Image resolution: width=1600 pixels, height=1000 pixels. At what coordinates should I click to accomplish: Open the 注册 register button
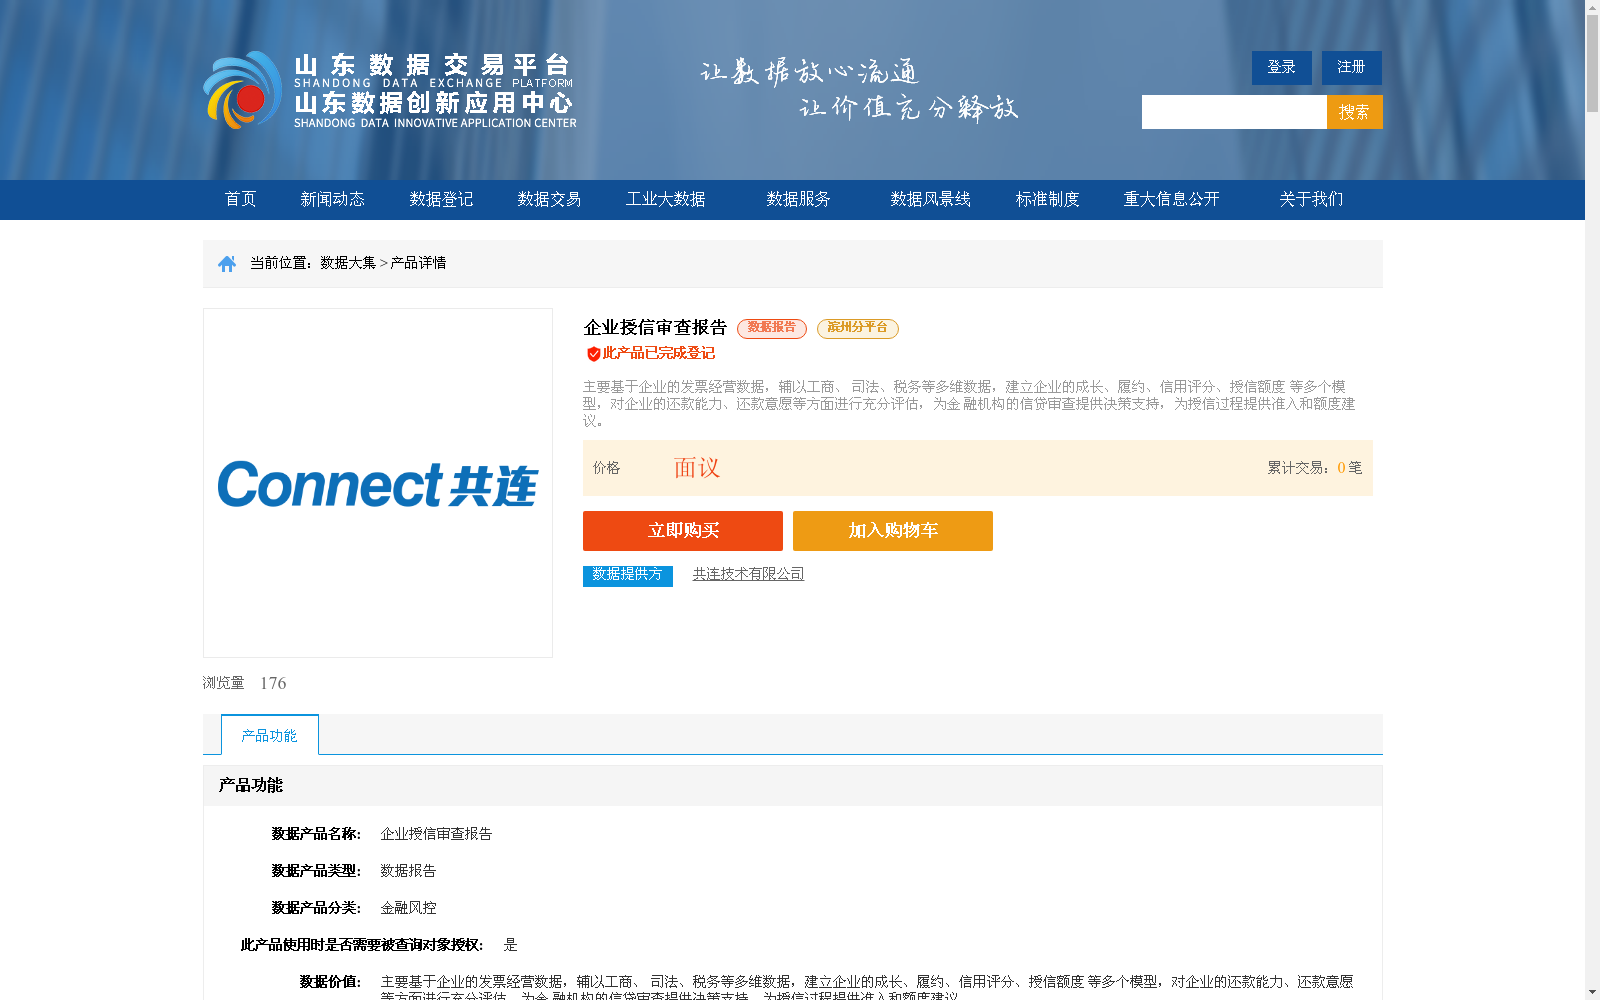pos(1351,67)
